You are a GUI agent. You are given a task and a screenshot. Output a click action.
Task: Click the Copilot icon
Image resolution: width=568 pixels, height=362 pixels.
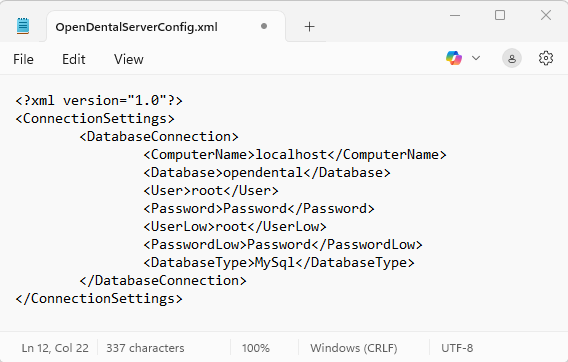coord(454,58)
